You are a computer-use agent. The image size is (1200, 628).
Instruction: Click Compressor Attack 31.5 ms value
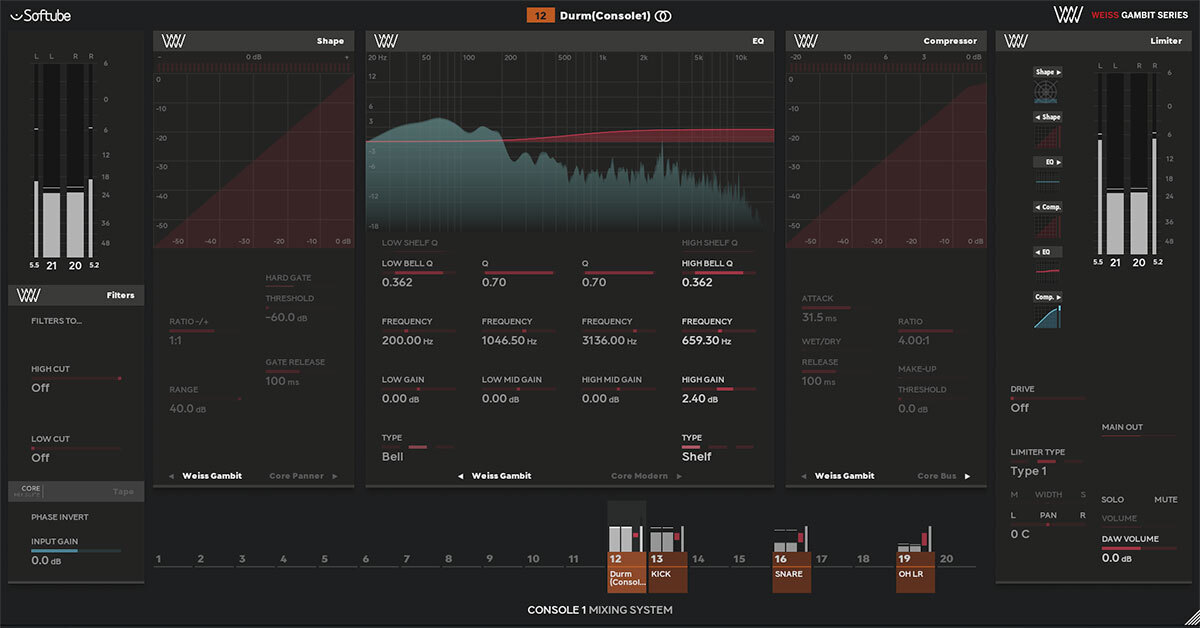click(819, 317)
